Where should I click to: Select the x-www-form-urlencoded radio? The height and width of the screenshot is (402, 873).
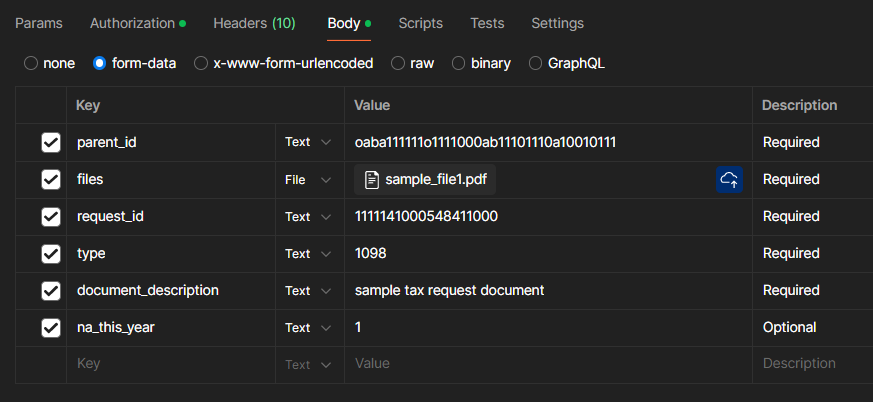(x=201, y=63)
